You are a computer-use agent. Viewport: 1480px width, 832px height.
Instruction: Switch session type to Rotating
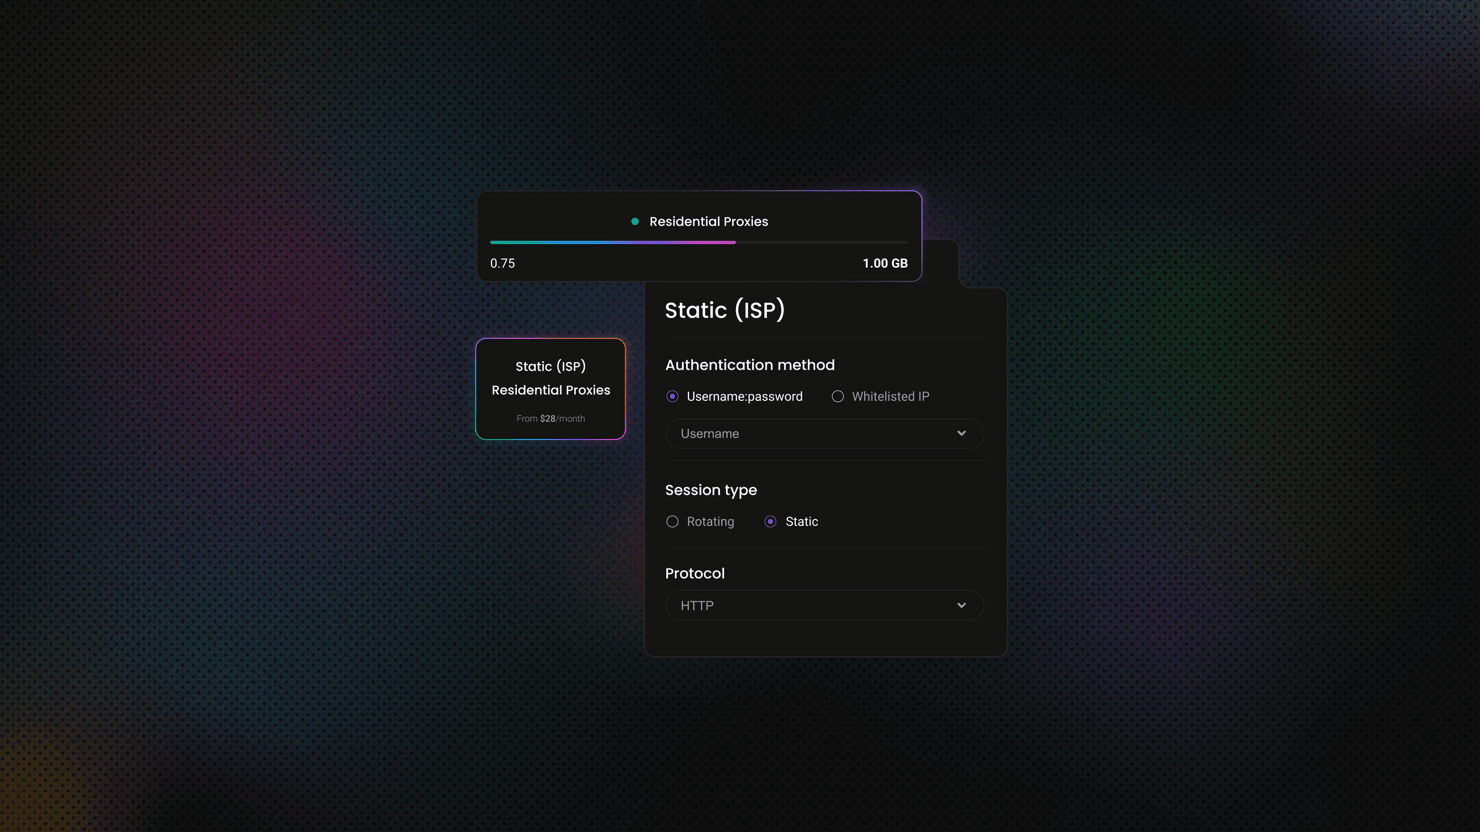point(672,522)
